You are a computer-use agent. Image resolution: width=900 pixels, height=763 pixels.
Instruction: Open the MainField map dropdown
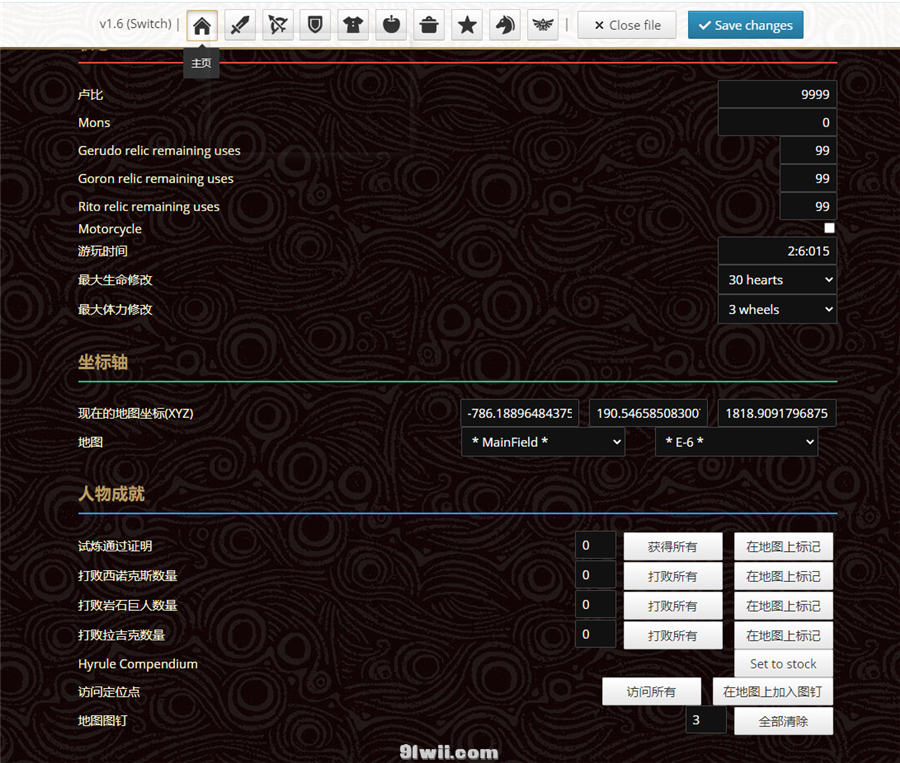[x=544, y=442]
